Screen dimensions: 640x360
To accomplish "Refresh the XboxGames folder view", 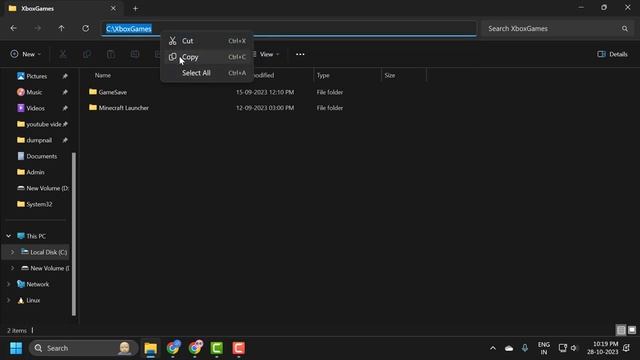I will [x=85, y=29].
